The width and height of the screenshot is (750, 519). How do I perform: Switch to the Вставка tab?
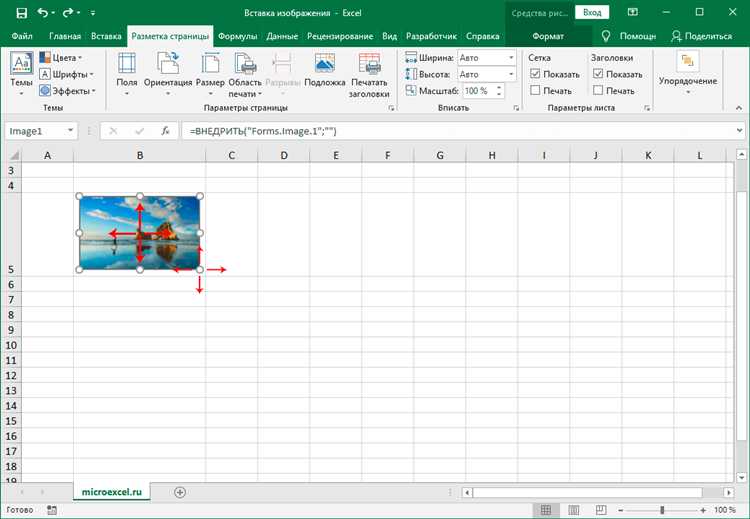pyautogui.click(x=106, y=36)
